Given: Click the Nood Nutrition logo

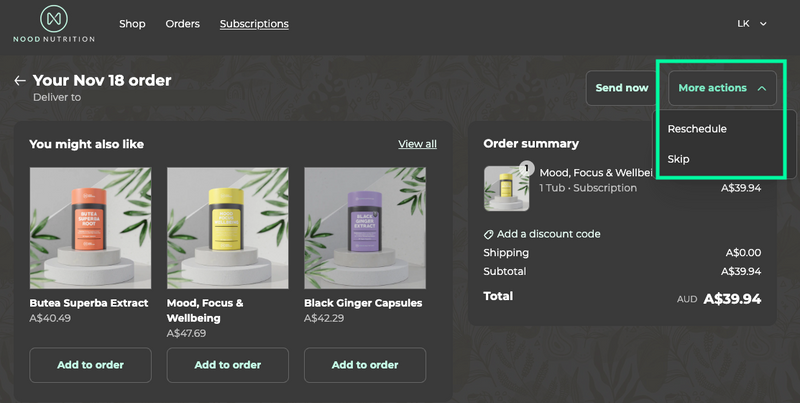Looking at the screenshot, I should [x=54, y=24].
